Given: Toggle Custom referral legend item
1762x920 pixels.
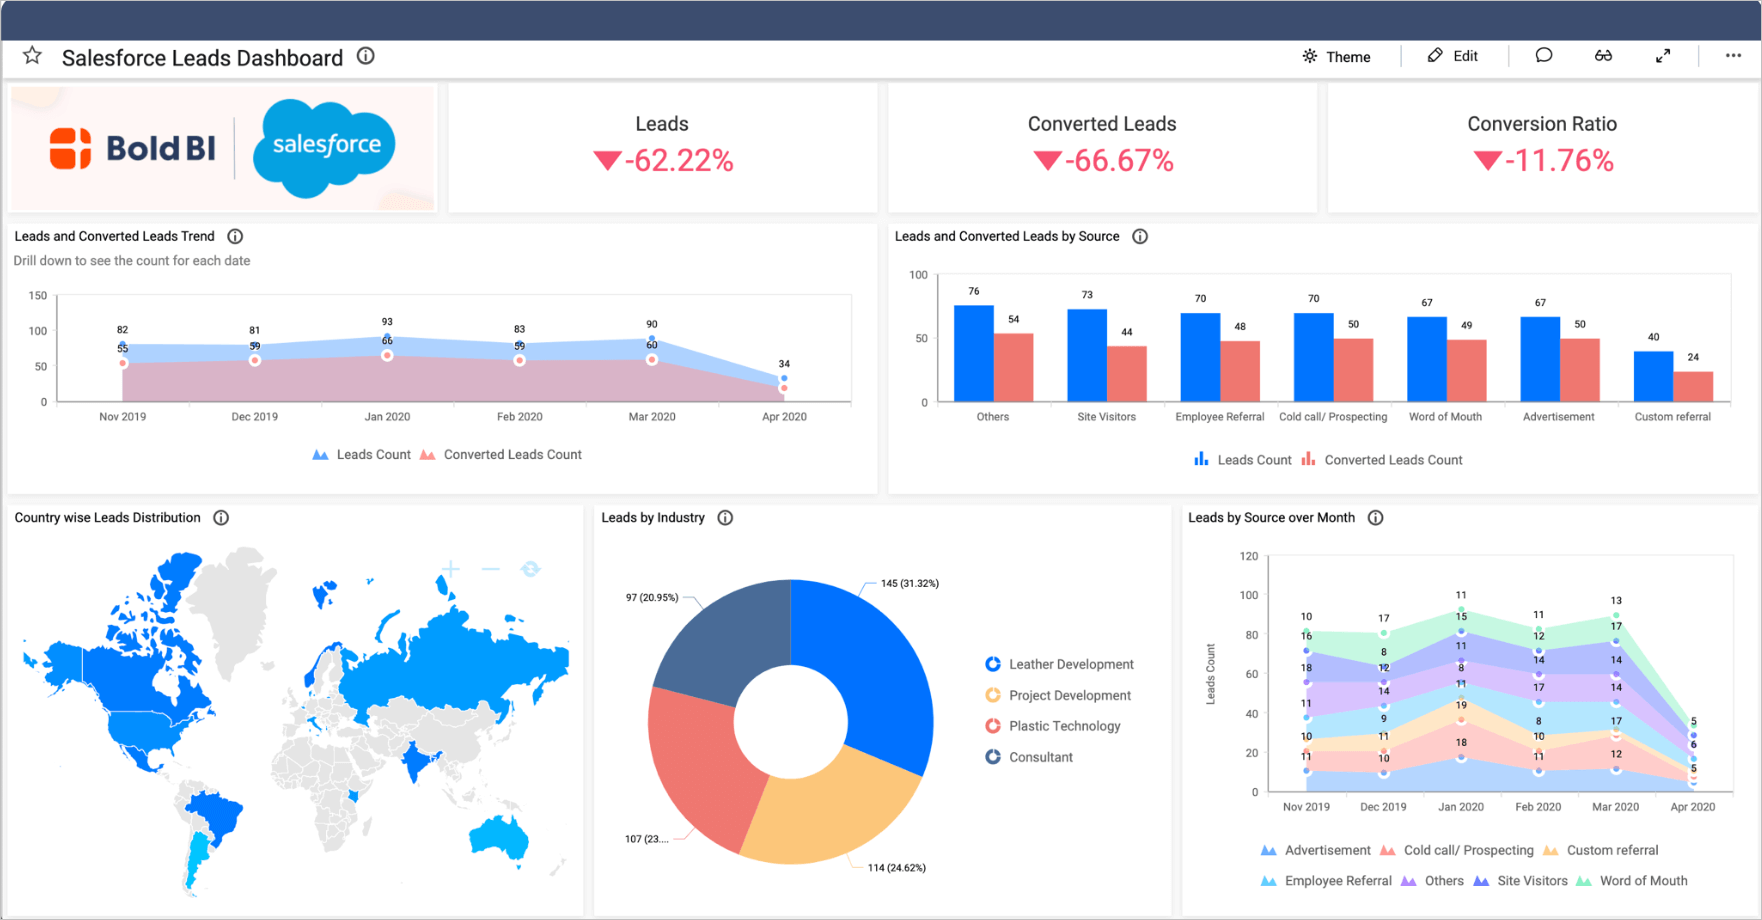Looking at the screenshot, I should click(1600, 850).
